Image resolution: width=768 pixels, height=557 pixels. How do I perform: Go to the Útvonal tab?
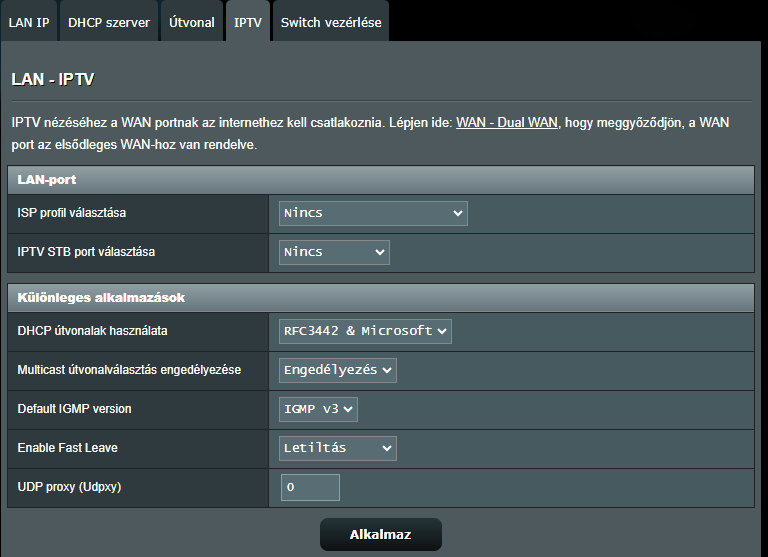click(x=192, y=22)
